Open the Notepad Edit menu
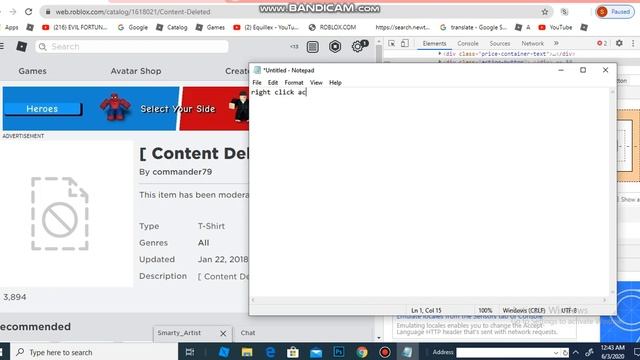The image size is (640, 360). (x=273, y=82)
